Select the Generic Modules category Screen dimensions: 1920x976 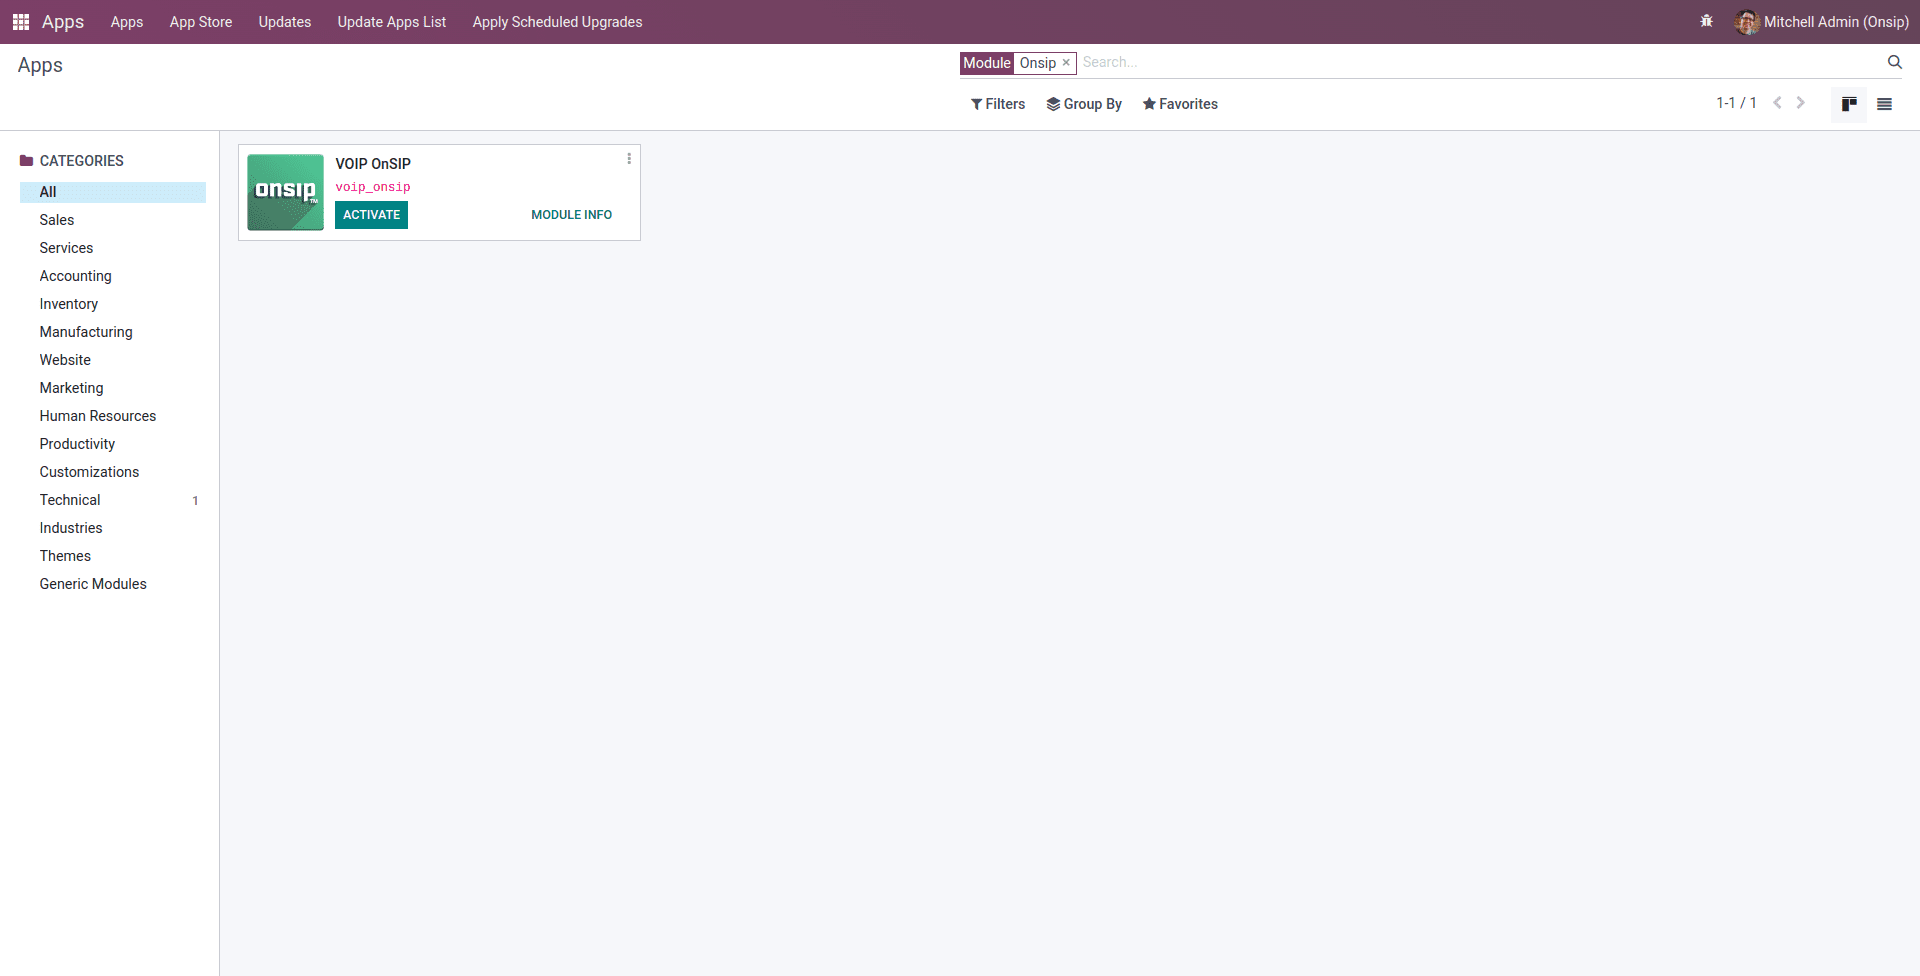113,584
